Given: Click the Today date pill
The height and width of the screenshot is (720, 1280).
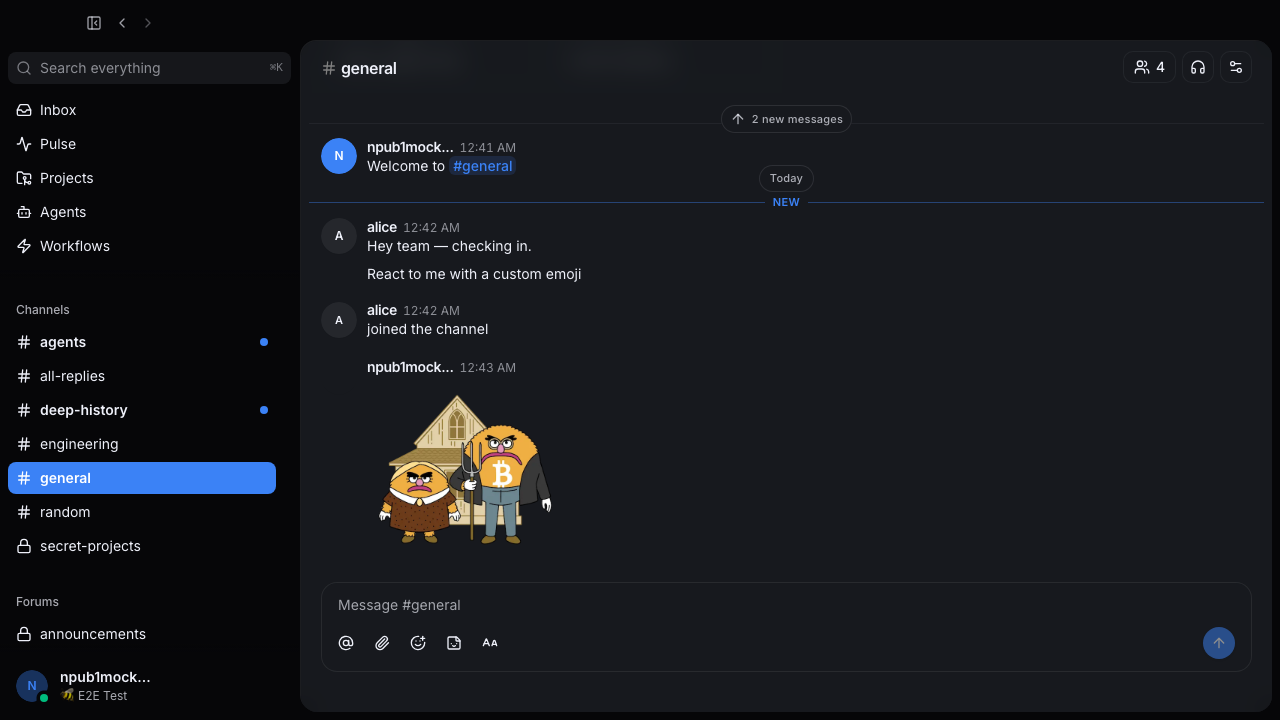Looking at the screenshot, I should click(x=786, y=178).
